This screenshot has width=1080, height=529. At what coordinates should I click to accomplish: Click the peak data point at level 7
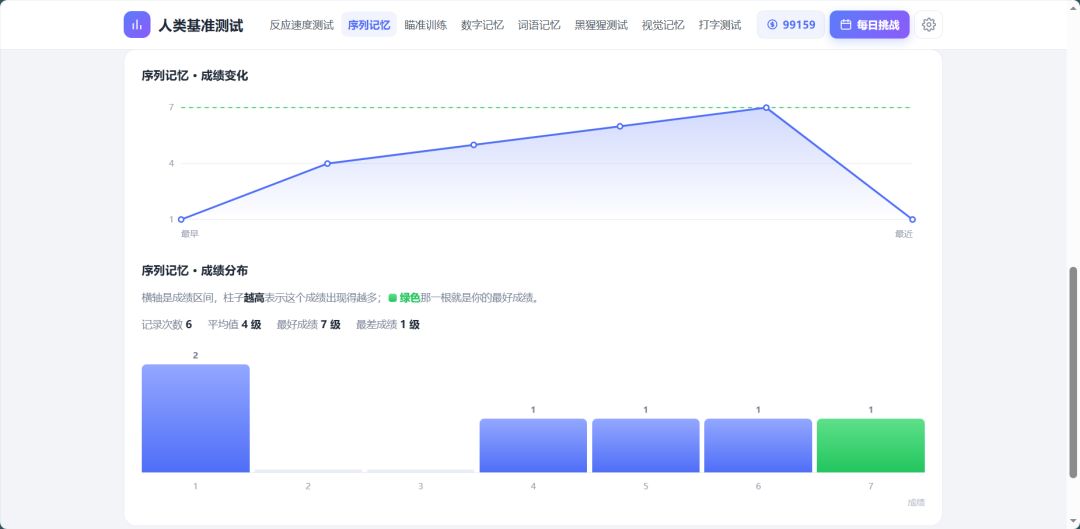click(766, 107)
